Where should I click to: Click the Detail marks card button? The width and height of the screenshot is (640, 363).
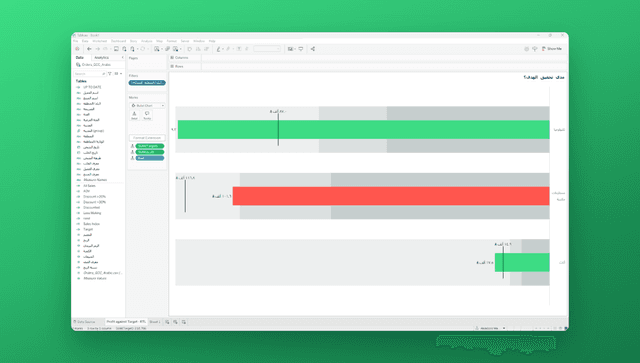[x=134, y=116]
